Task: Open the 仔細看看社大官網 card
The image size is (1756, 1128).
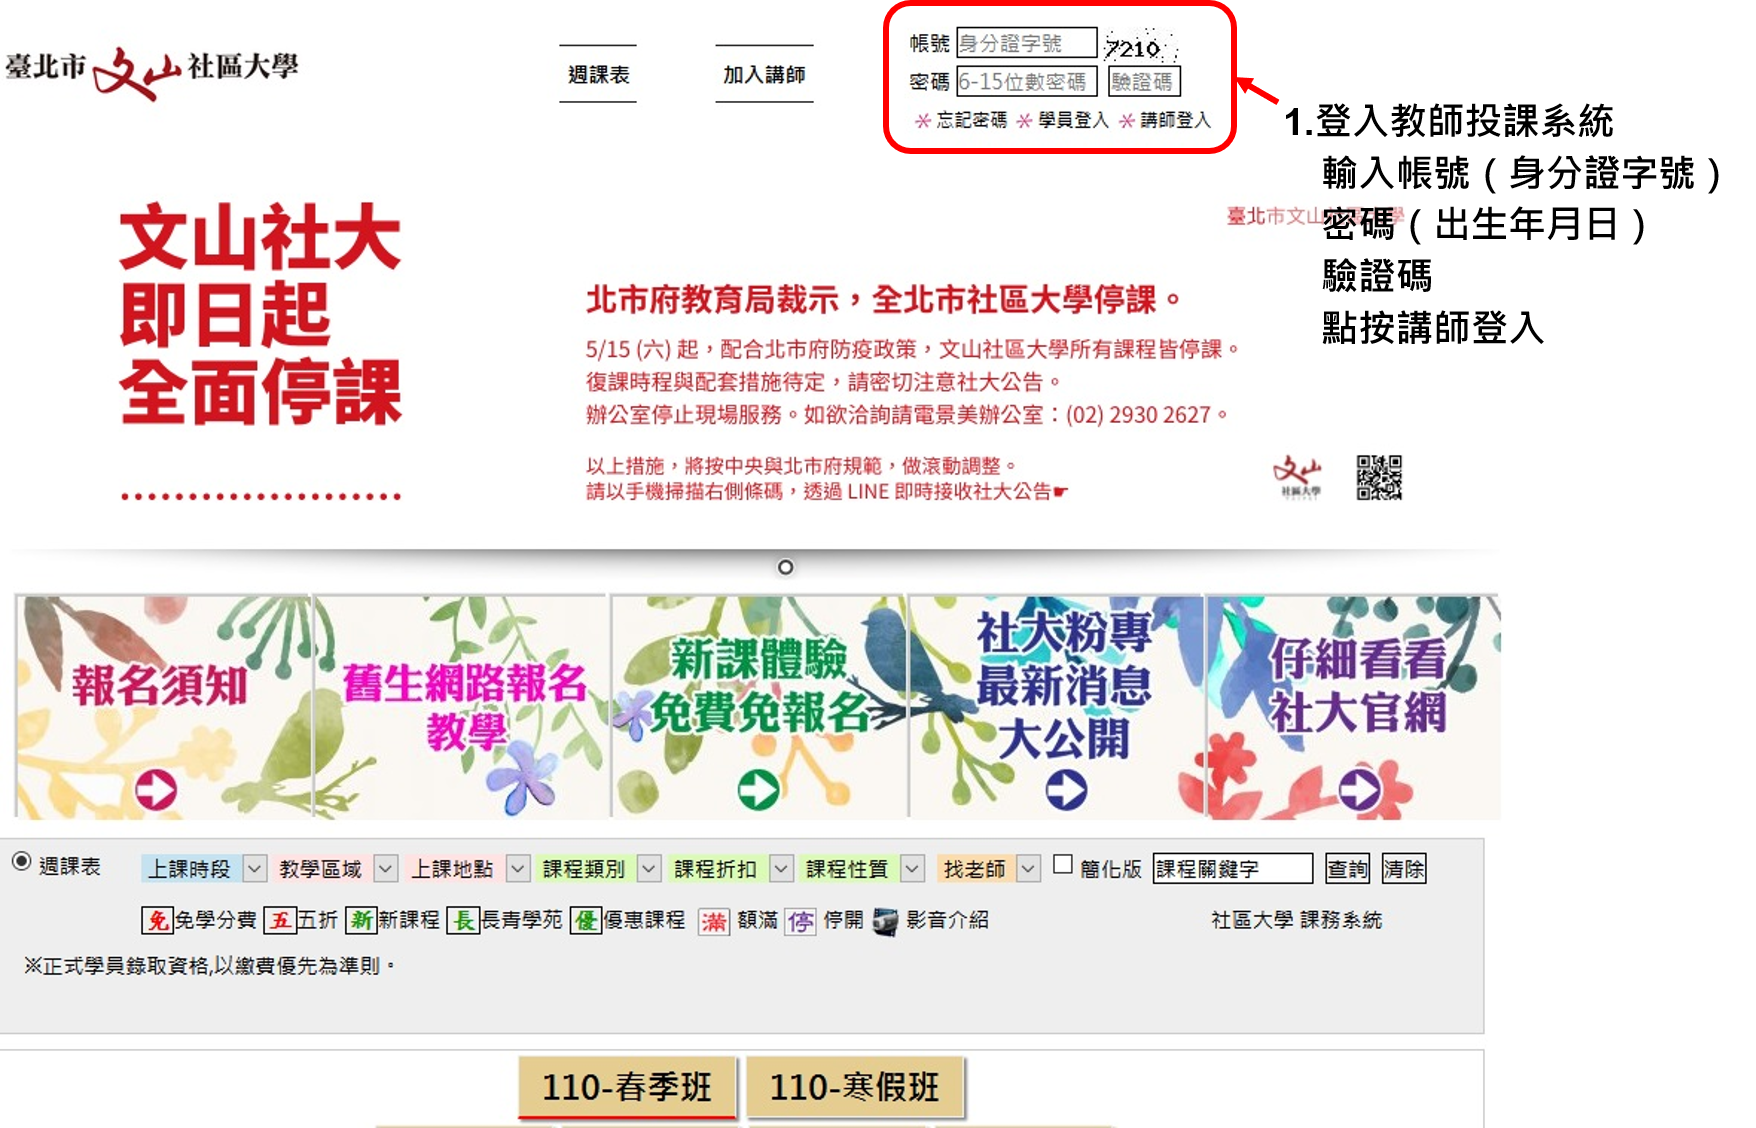Action: tap(1354, 707)
